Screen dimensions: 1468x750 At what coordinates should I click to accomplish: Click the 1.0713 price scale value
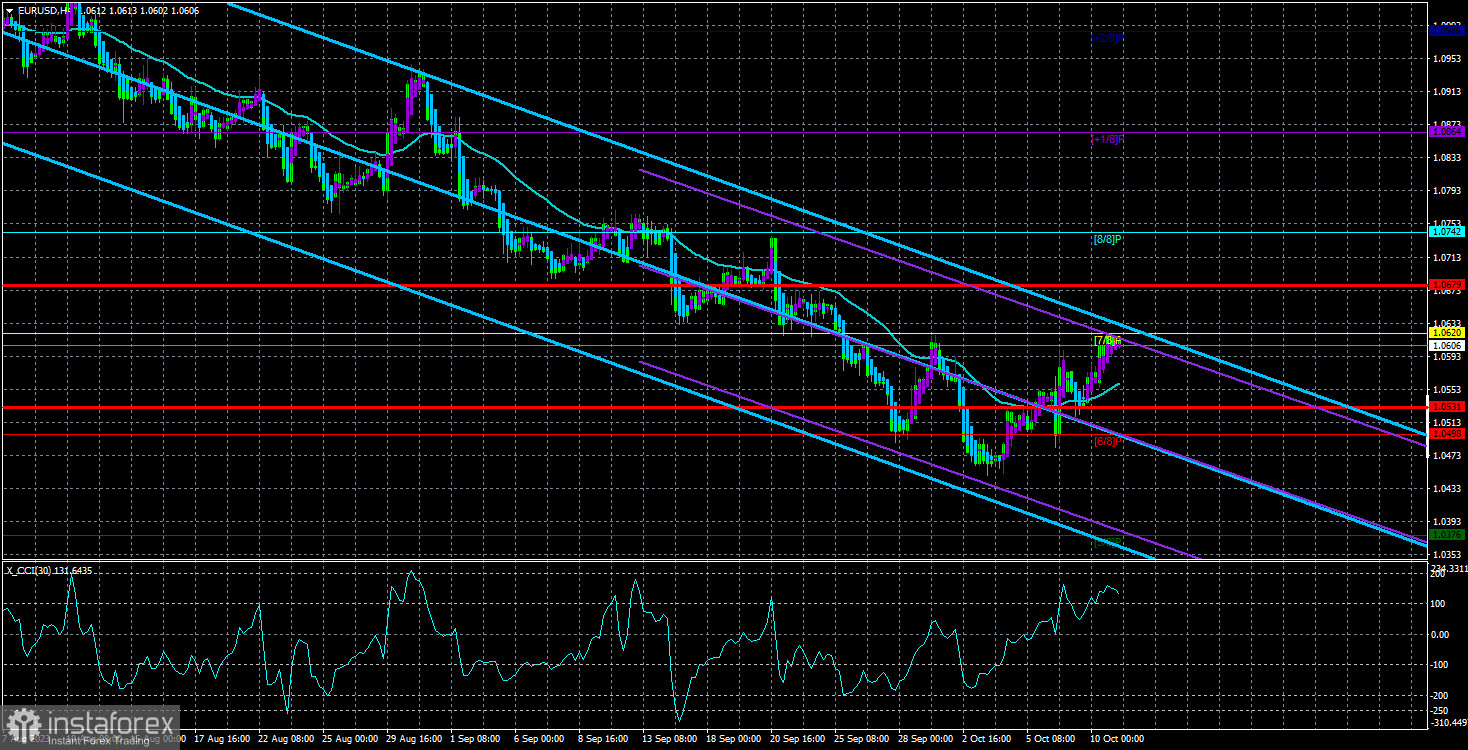pyautogui.click(x=1447, y=256)
